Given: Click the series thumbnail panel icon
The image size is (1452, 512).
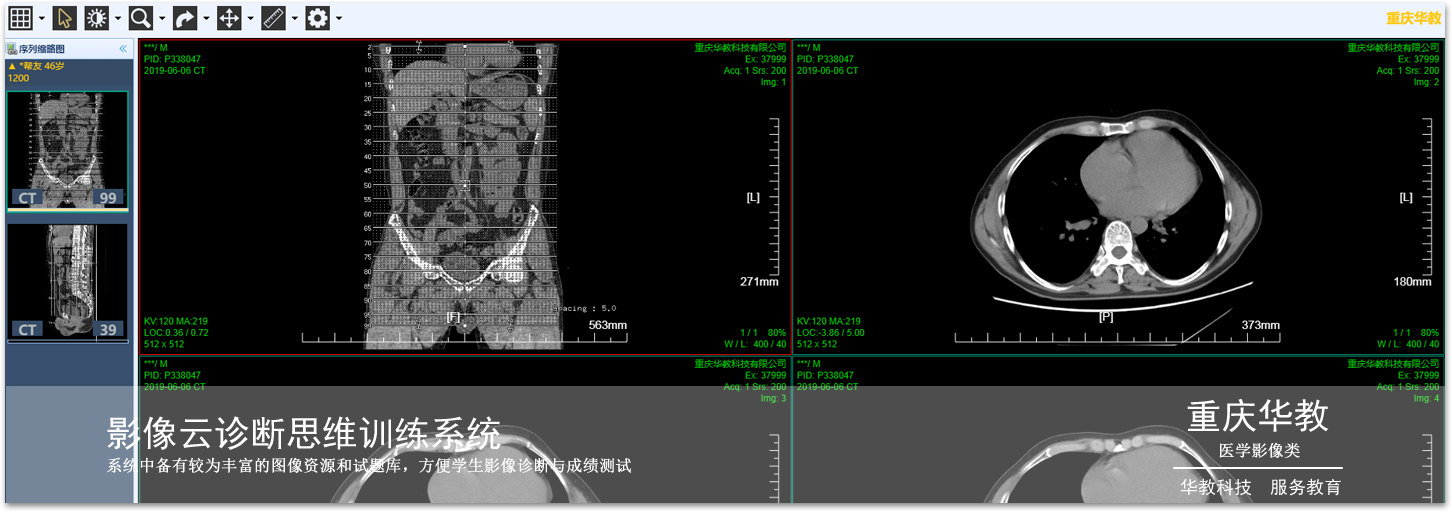Looking at the screenshot, I should tap(12, 48).
